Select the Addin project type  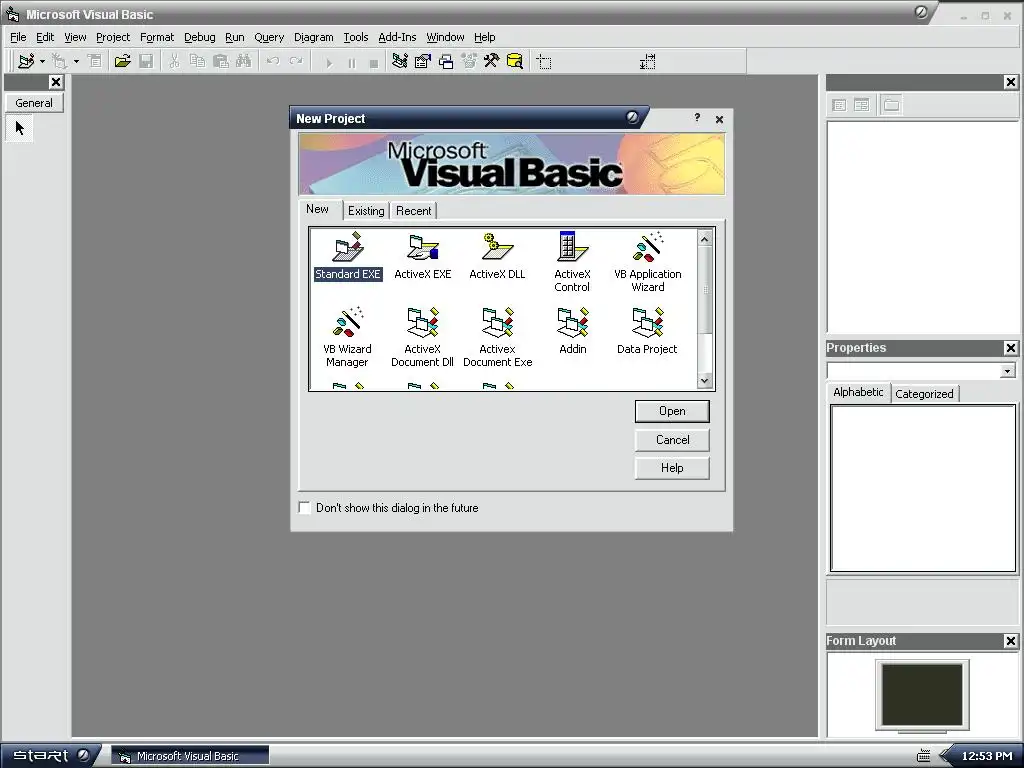click(573, 330)
